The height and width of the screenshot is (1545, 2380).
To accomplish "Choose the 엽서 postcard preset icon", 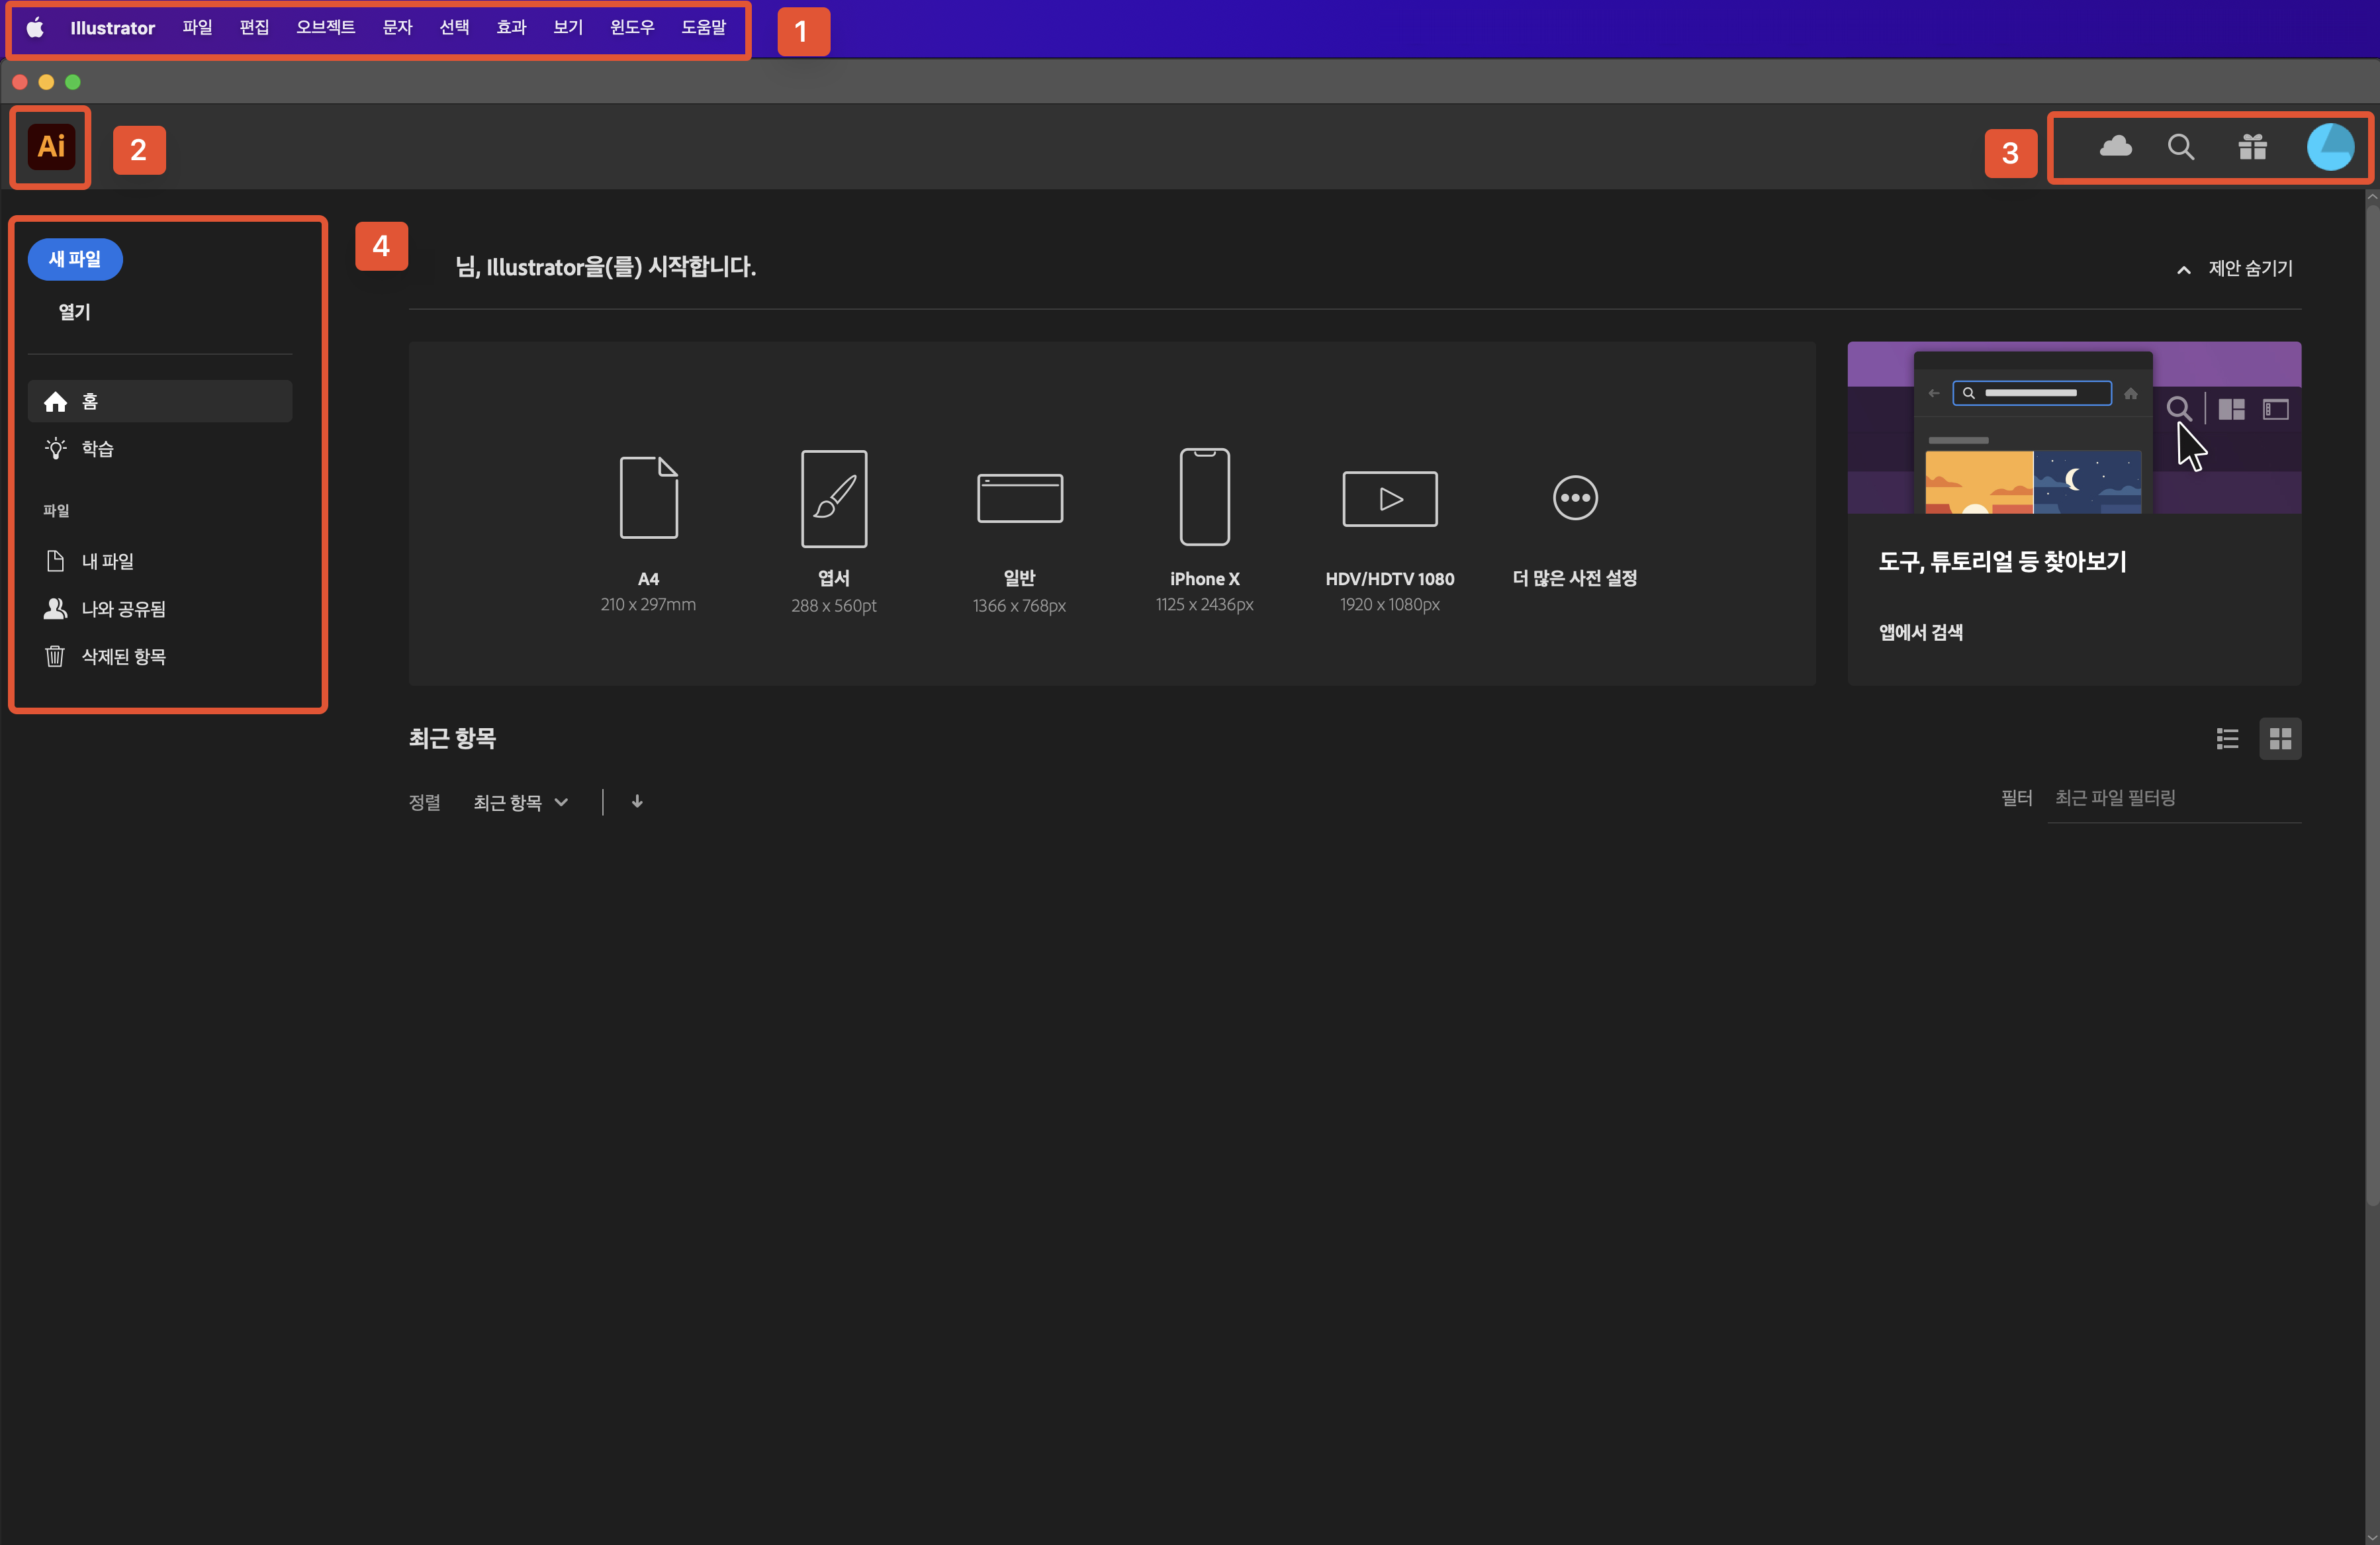I will [x=833, y=497].
